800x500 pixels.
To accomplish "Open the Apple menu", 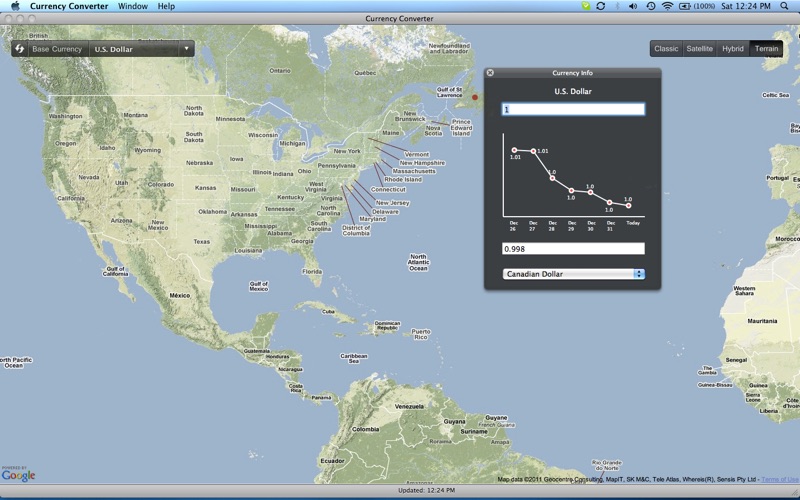I will tap(15, 6).
